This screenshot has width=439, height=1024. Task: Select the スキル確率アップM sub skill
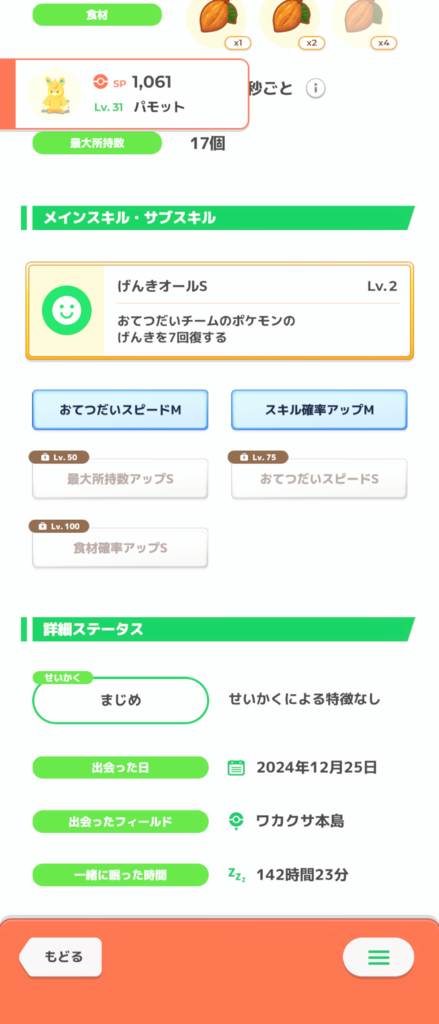pyautogui.click(x=319, y=409)
